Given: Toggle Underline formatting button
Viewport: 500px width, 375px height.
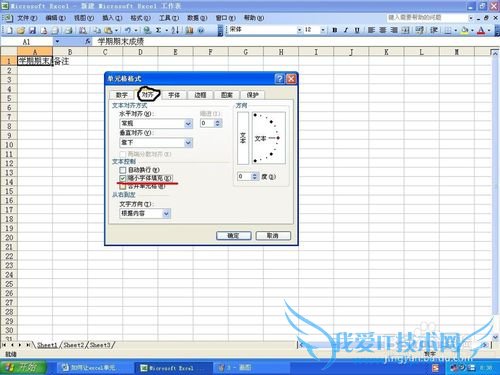Looking at the screenshot, I should click(357, 30).
